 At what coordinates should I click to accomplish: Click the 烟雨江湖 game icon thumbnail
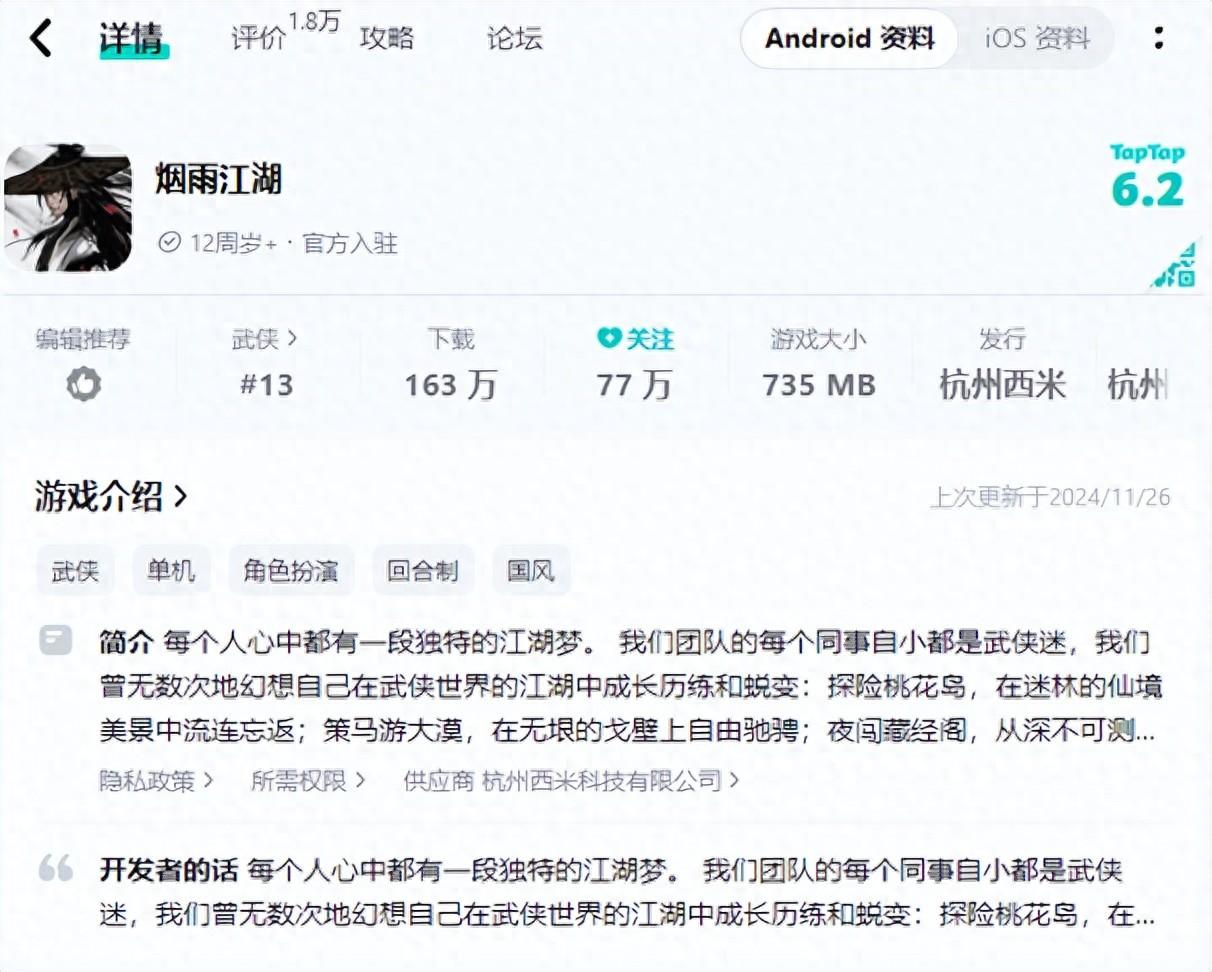(68, 208)
